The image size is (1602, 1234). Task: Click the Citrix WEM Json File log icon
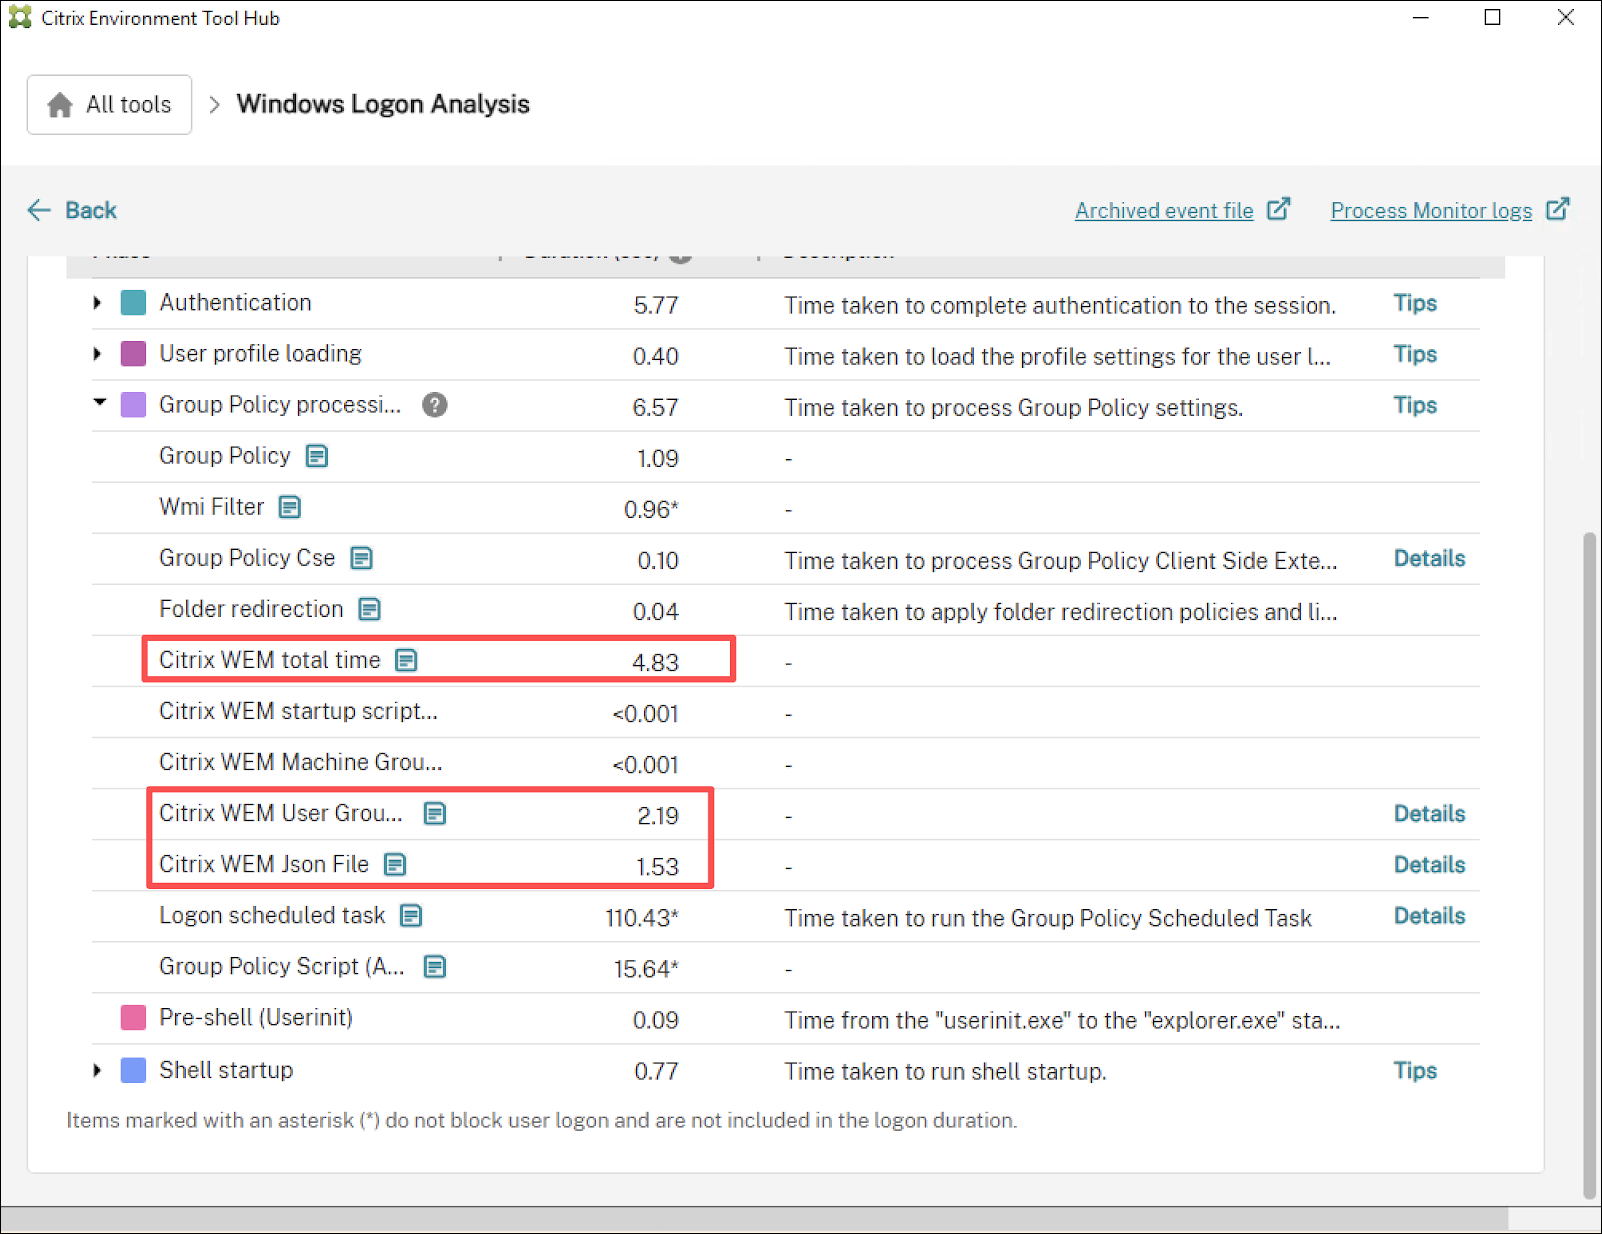395,864
